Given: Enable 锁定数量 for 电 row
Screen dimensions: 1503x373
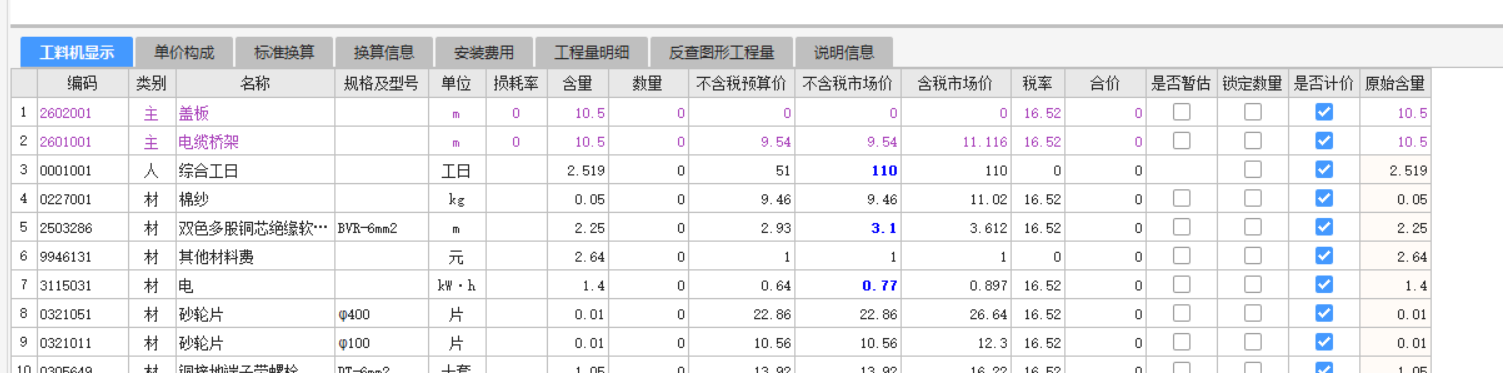Looking at the screenshot, I should [x=1253, y=285].
